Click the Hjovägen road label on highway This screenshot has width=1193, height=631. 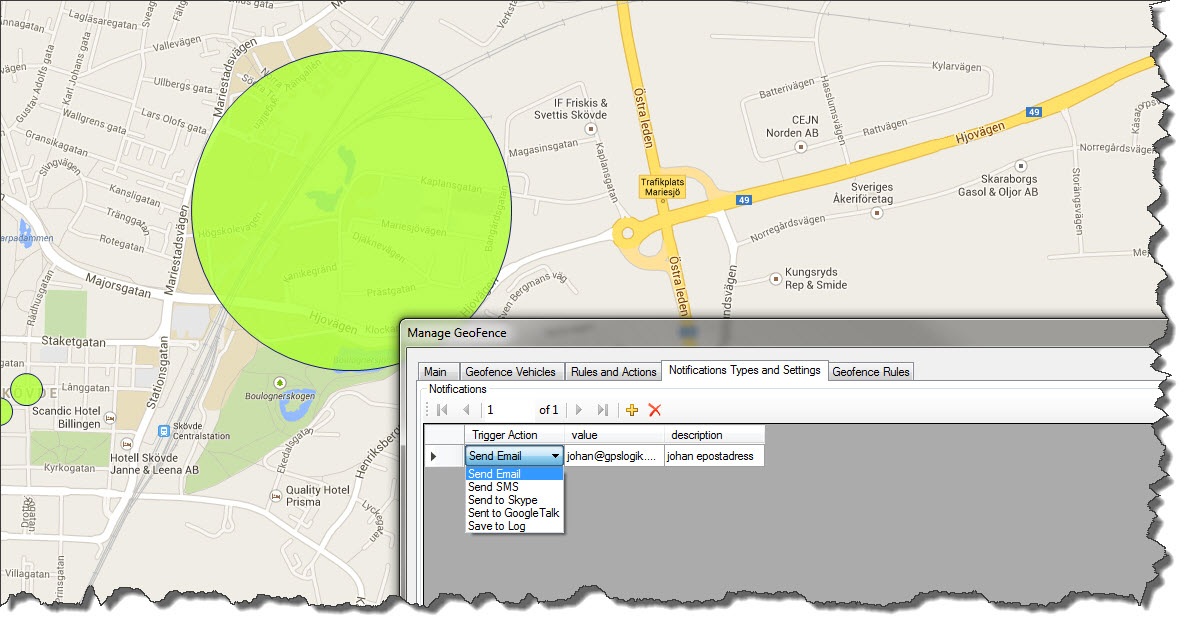980,134
